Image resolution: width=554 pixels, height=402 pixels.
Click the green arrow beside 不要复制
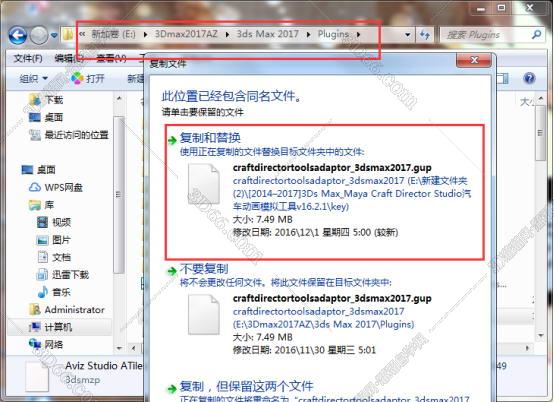click(x=172, y=271)
